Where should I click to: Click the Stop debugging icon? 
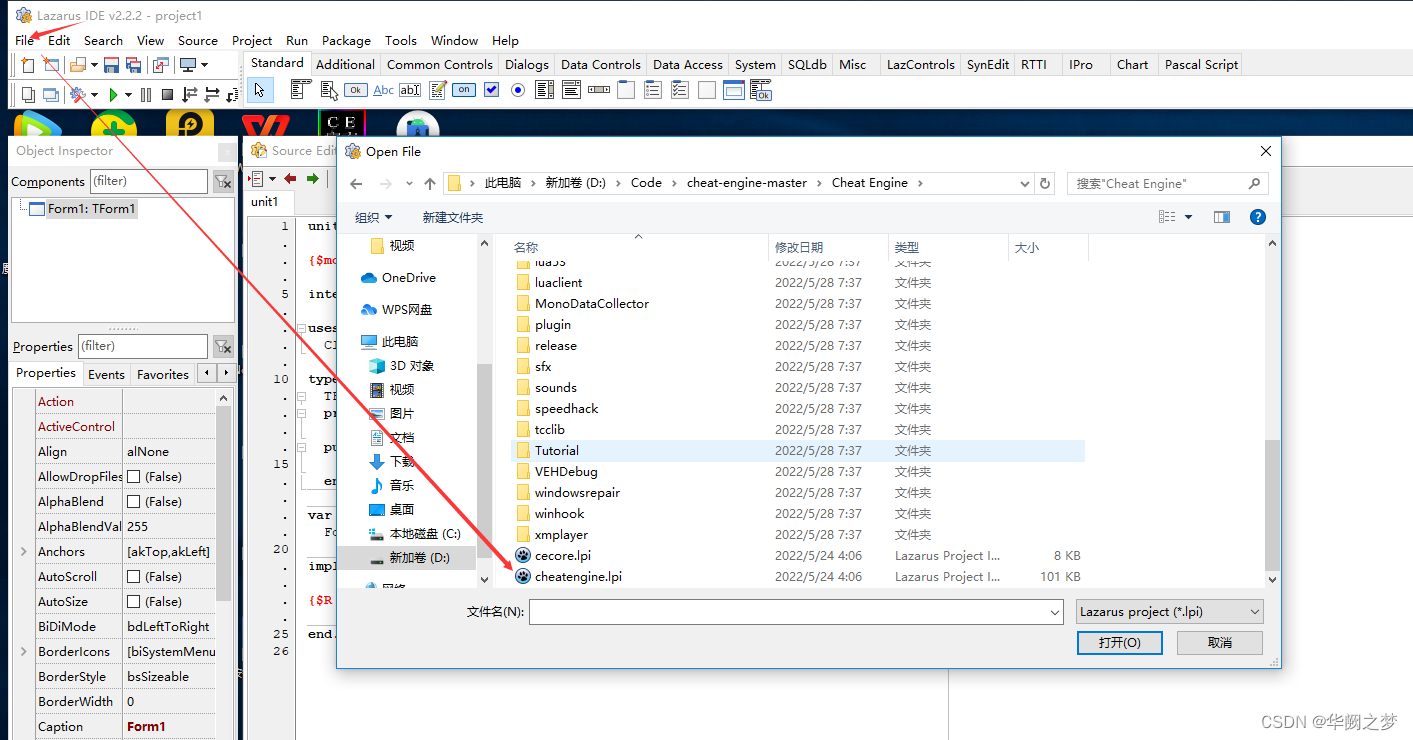point(168,94)
